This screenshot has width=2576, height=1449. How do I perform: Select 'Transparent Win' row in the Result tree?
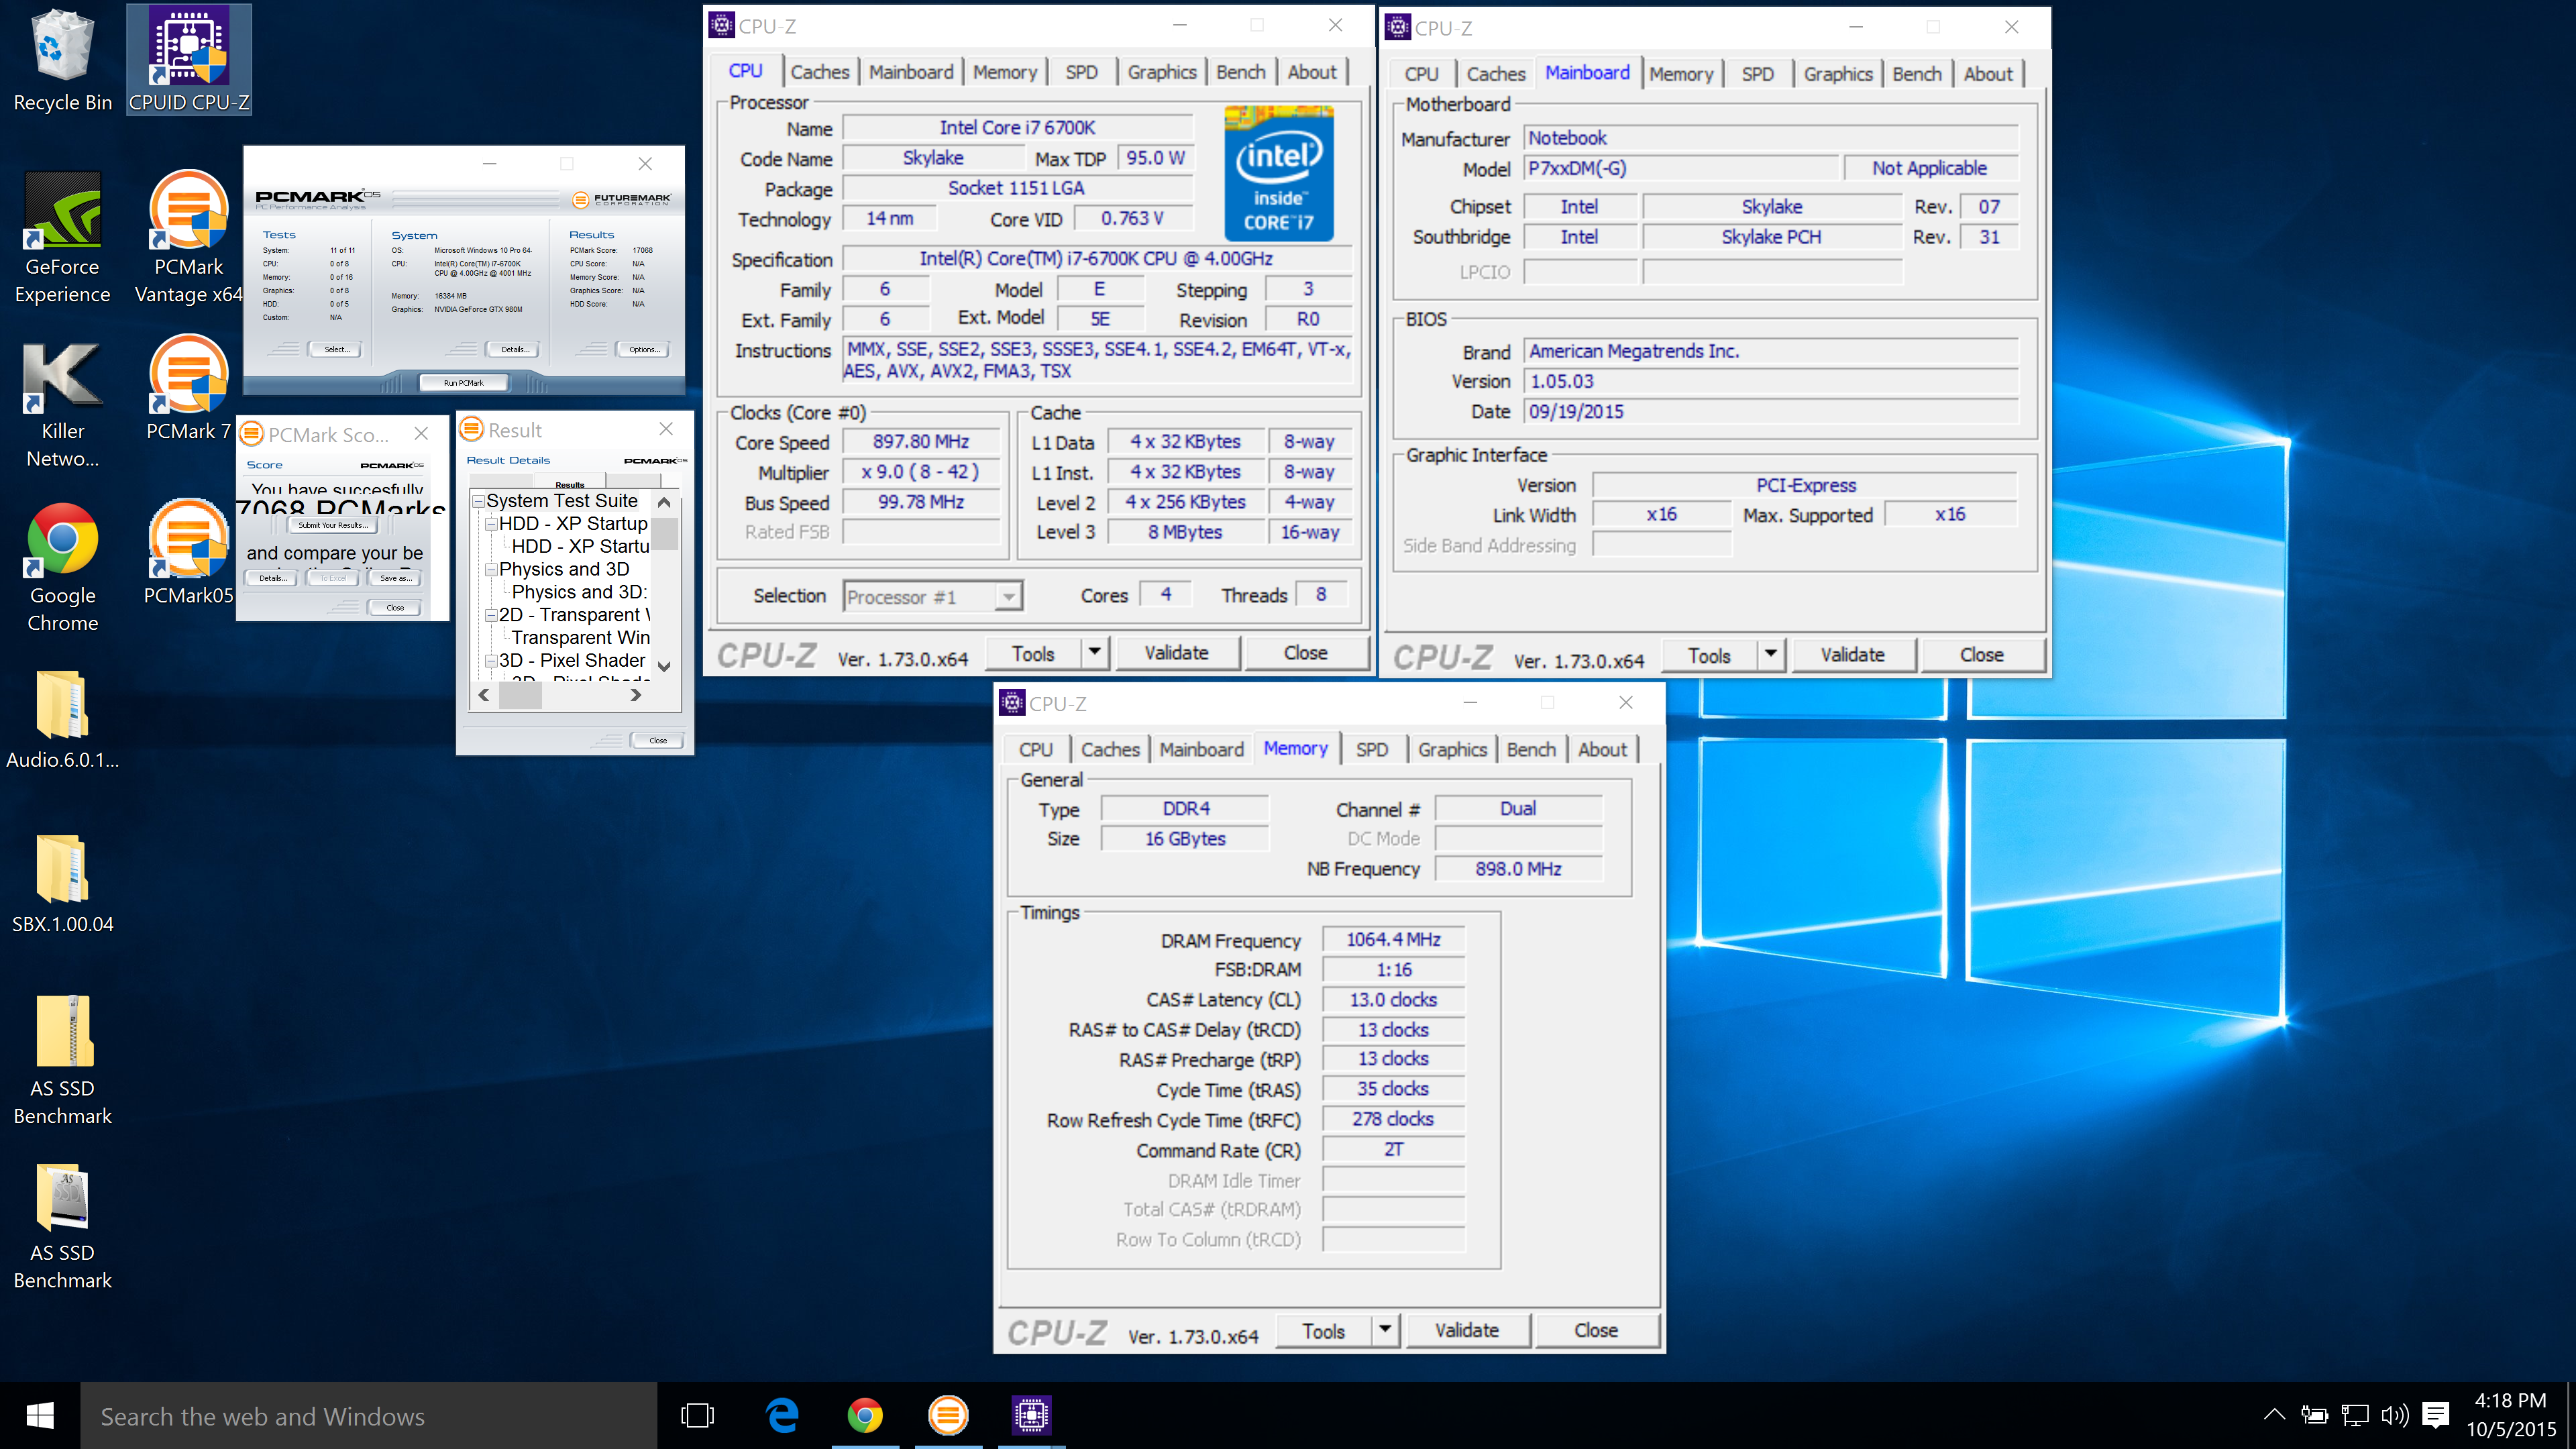580,638
